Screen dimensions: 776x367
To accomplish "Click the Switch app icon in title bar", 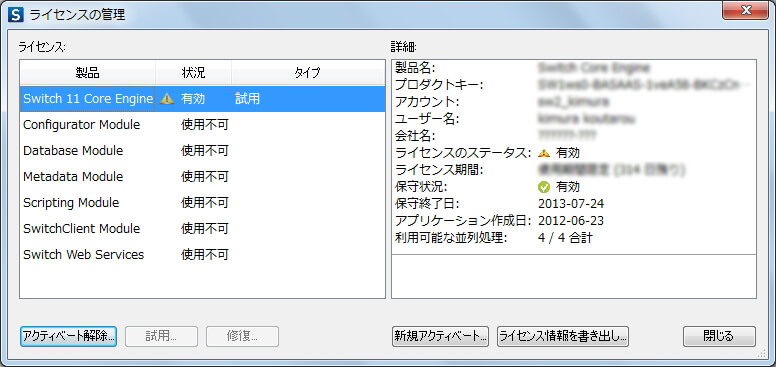I will (16, 14).
